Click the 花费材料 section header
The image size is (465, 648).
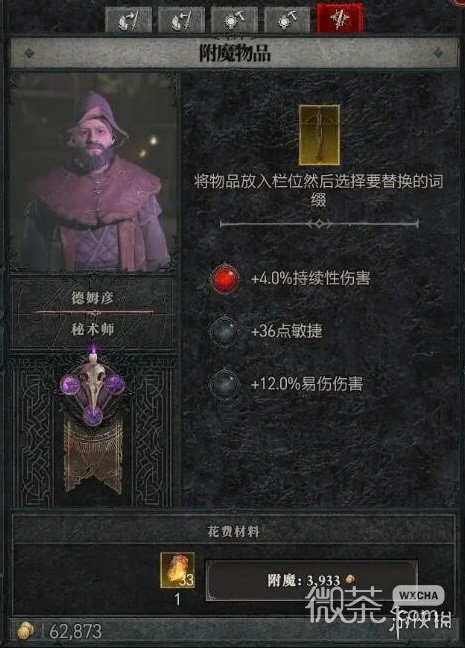(234, 531)
